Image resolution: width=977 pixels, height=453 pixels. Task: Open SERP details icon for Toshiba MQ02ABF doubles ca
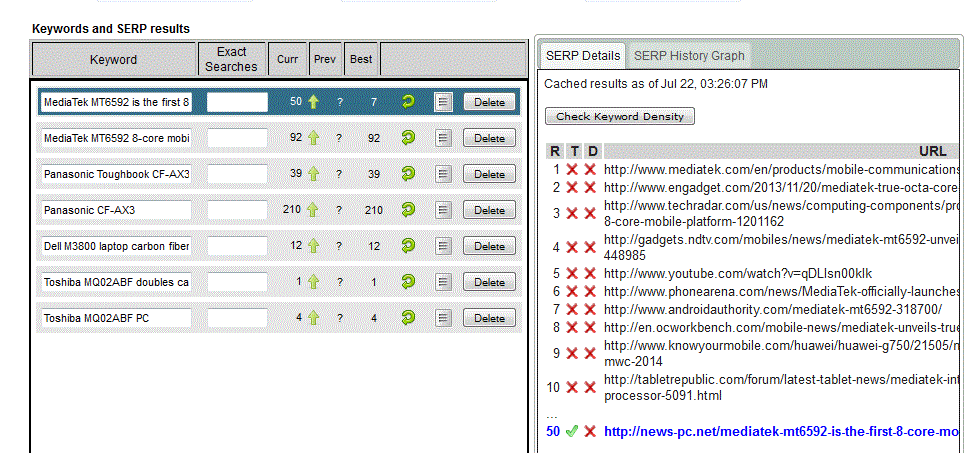tap(443, 282)
